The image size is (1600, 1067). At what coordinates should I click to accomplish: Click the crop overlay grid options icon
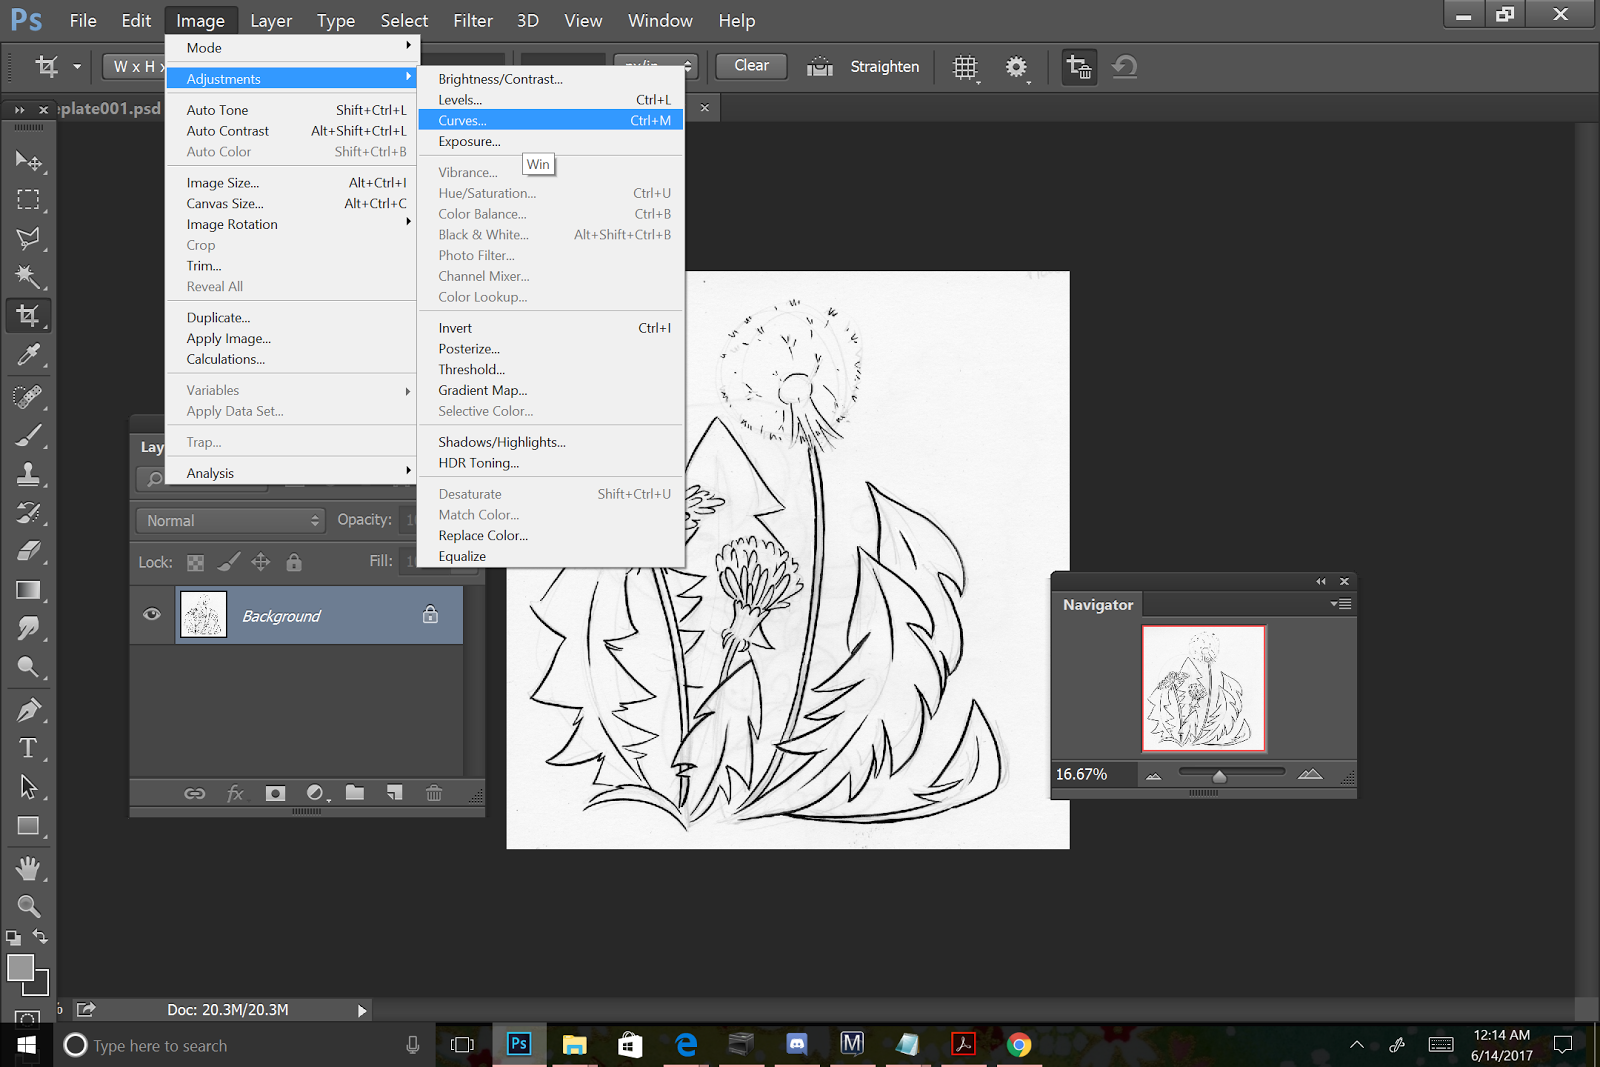[x=965, y=67]
